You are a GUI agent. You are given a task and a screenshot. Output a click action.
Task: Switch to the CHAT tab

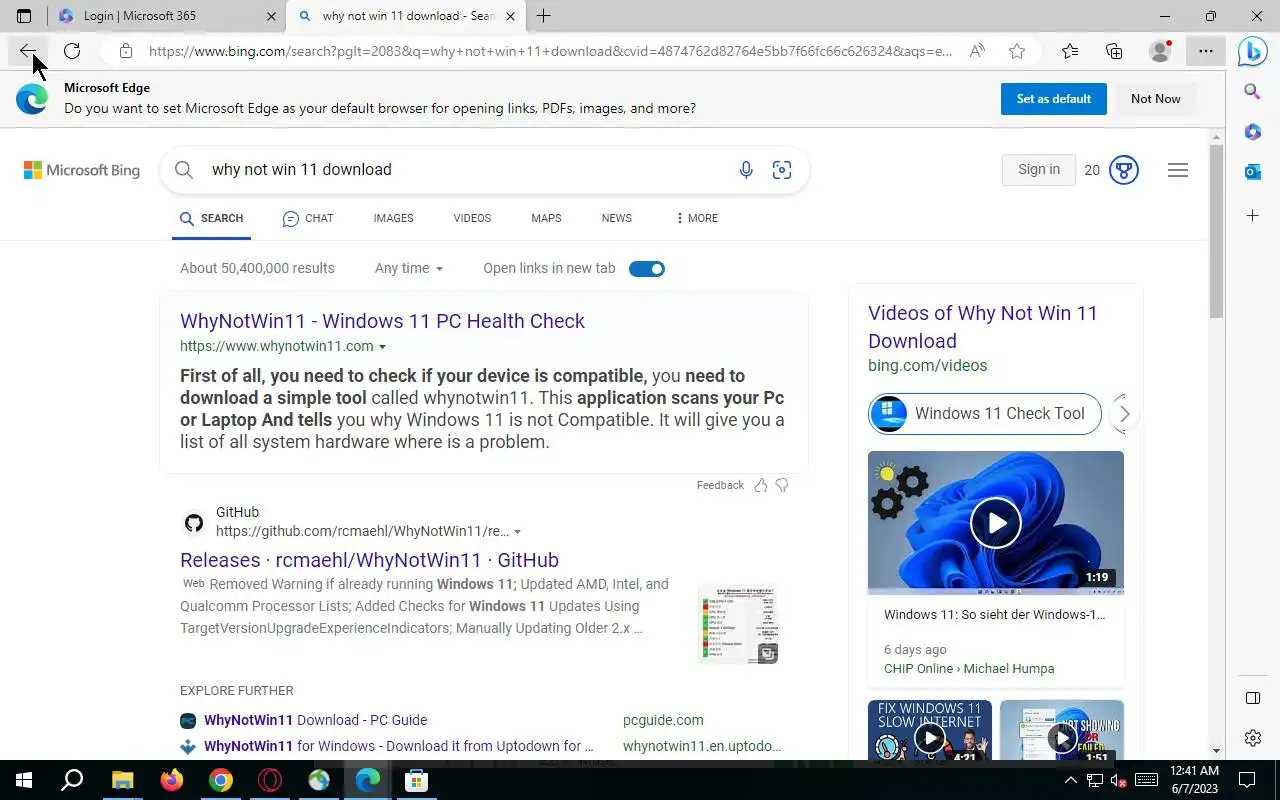[x=308, y=218]
